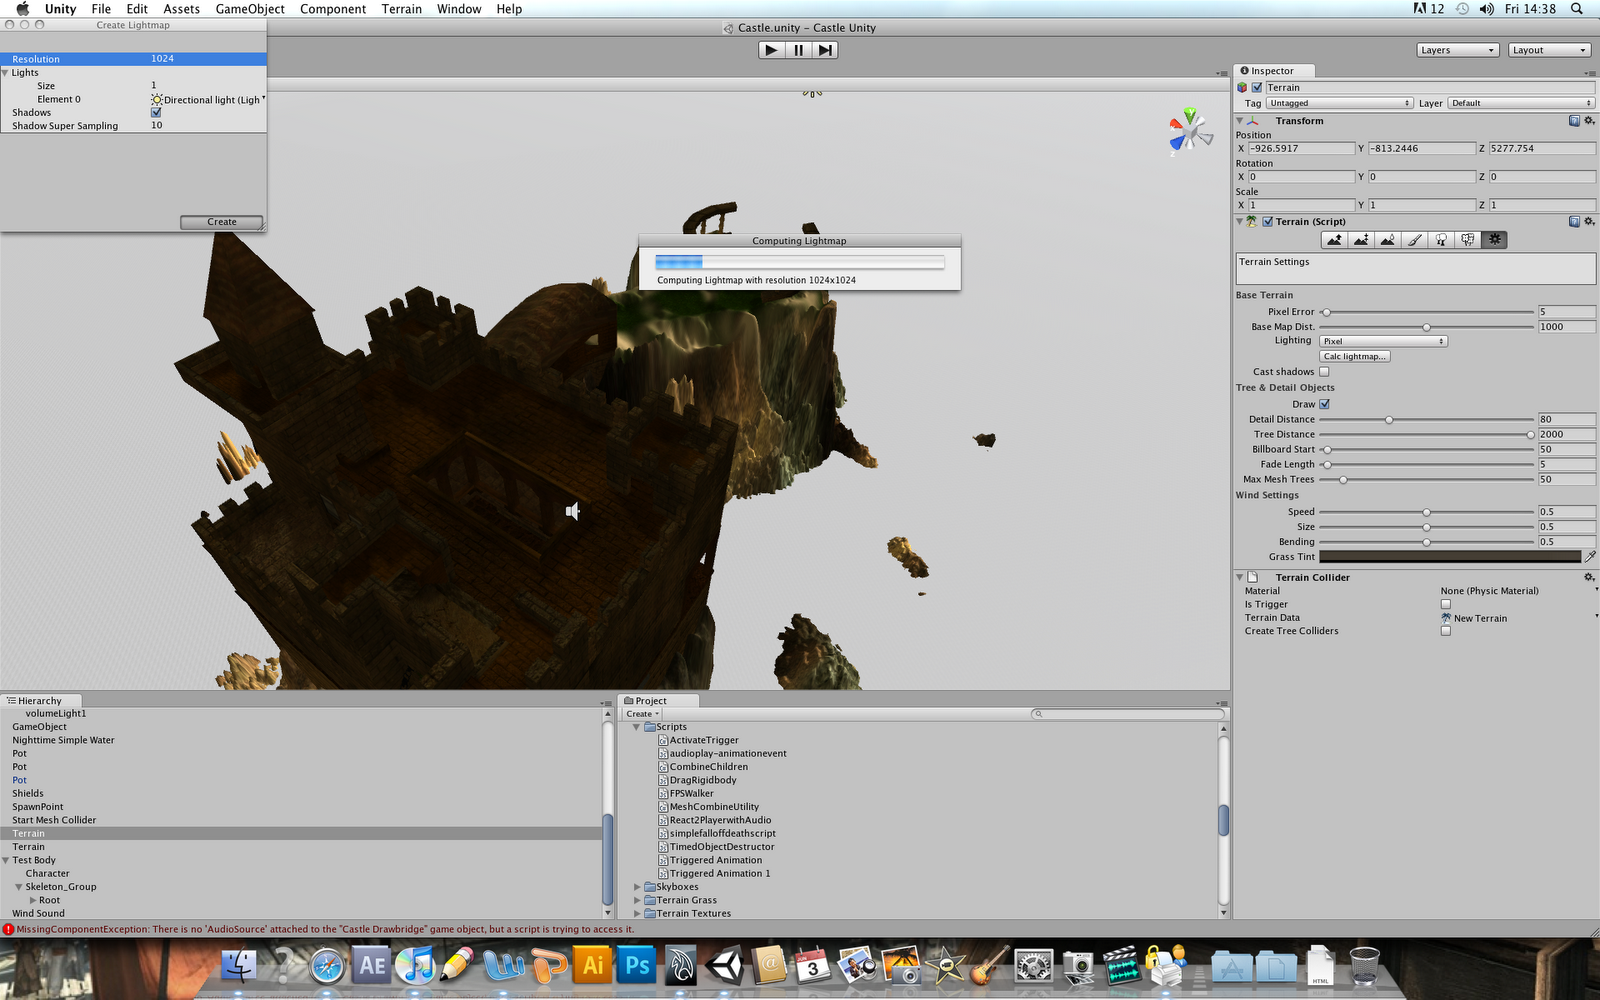Toggle the Draw checkbox
Viewport: 1600px width, 1000px height.
[x=1324, y=405]
